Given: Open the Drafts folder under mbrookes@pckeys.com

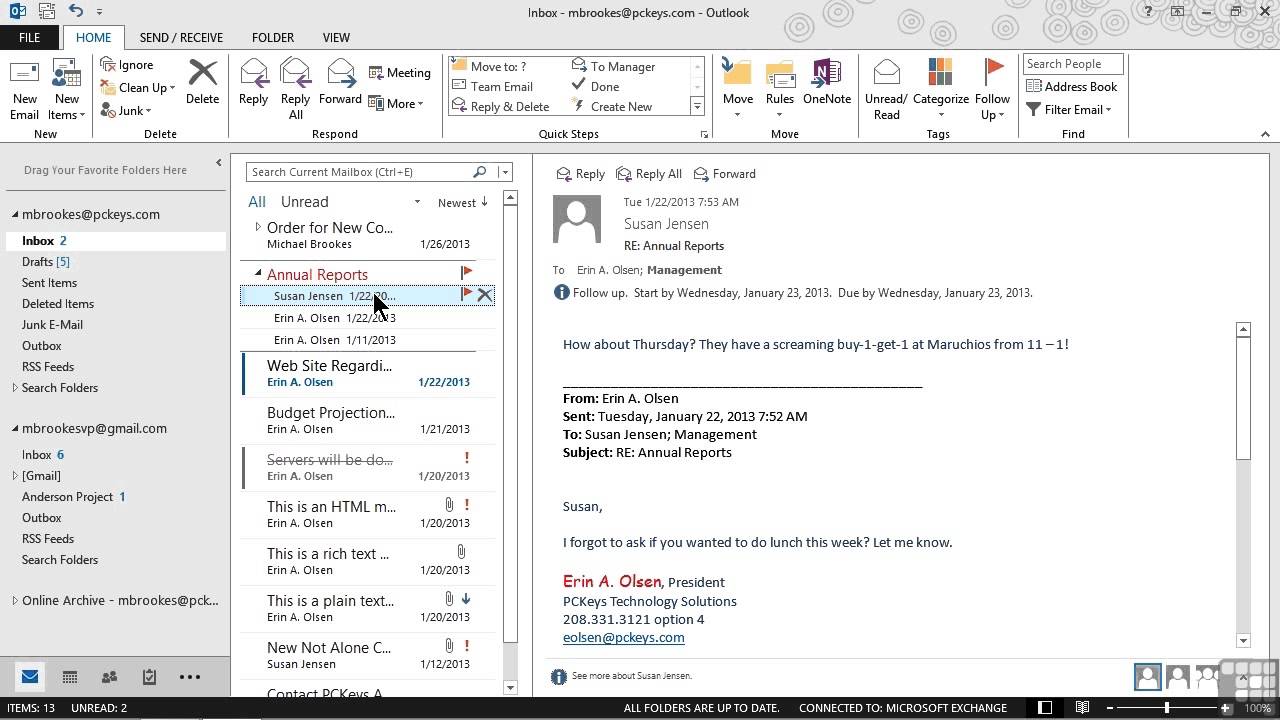Looking at the screenshot, I should point(46,262).
